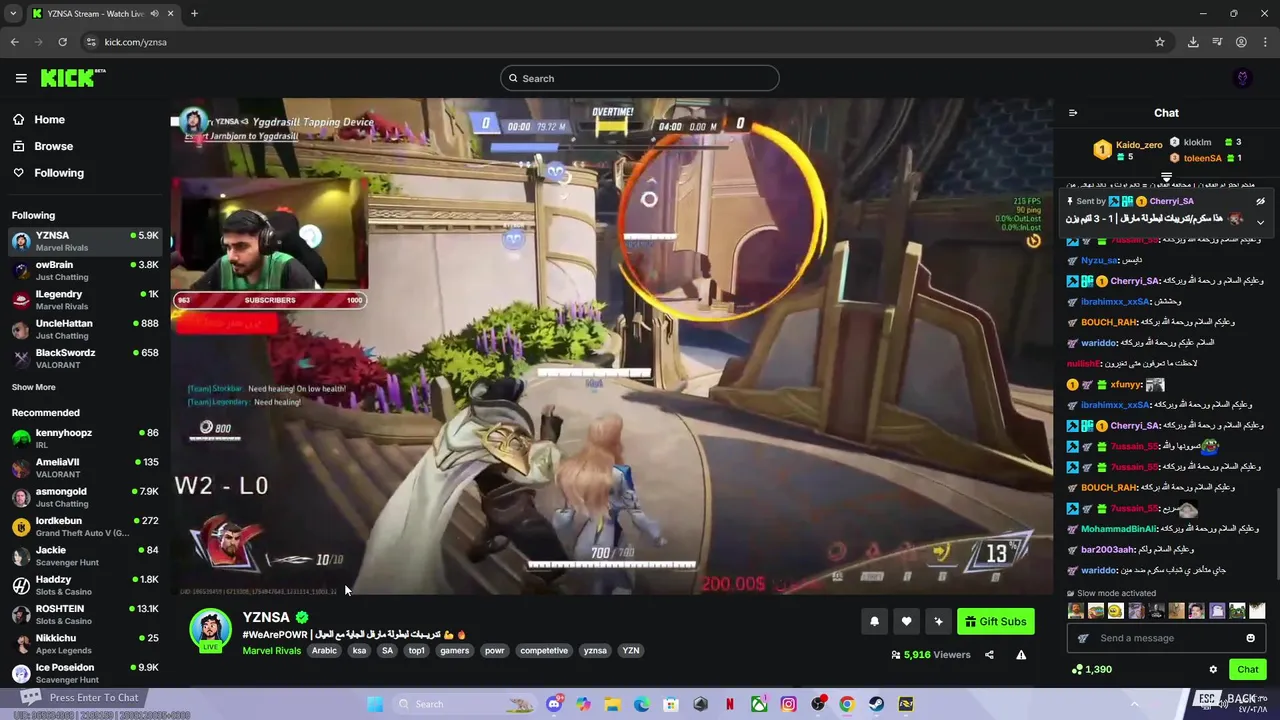Open BlackSwordz channel in Following list

(84, 358)
